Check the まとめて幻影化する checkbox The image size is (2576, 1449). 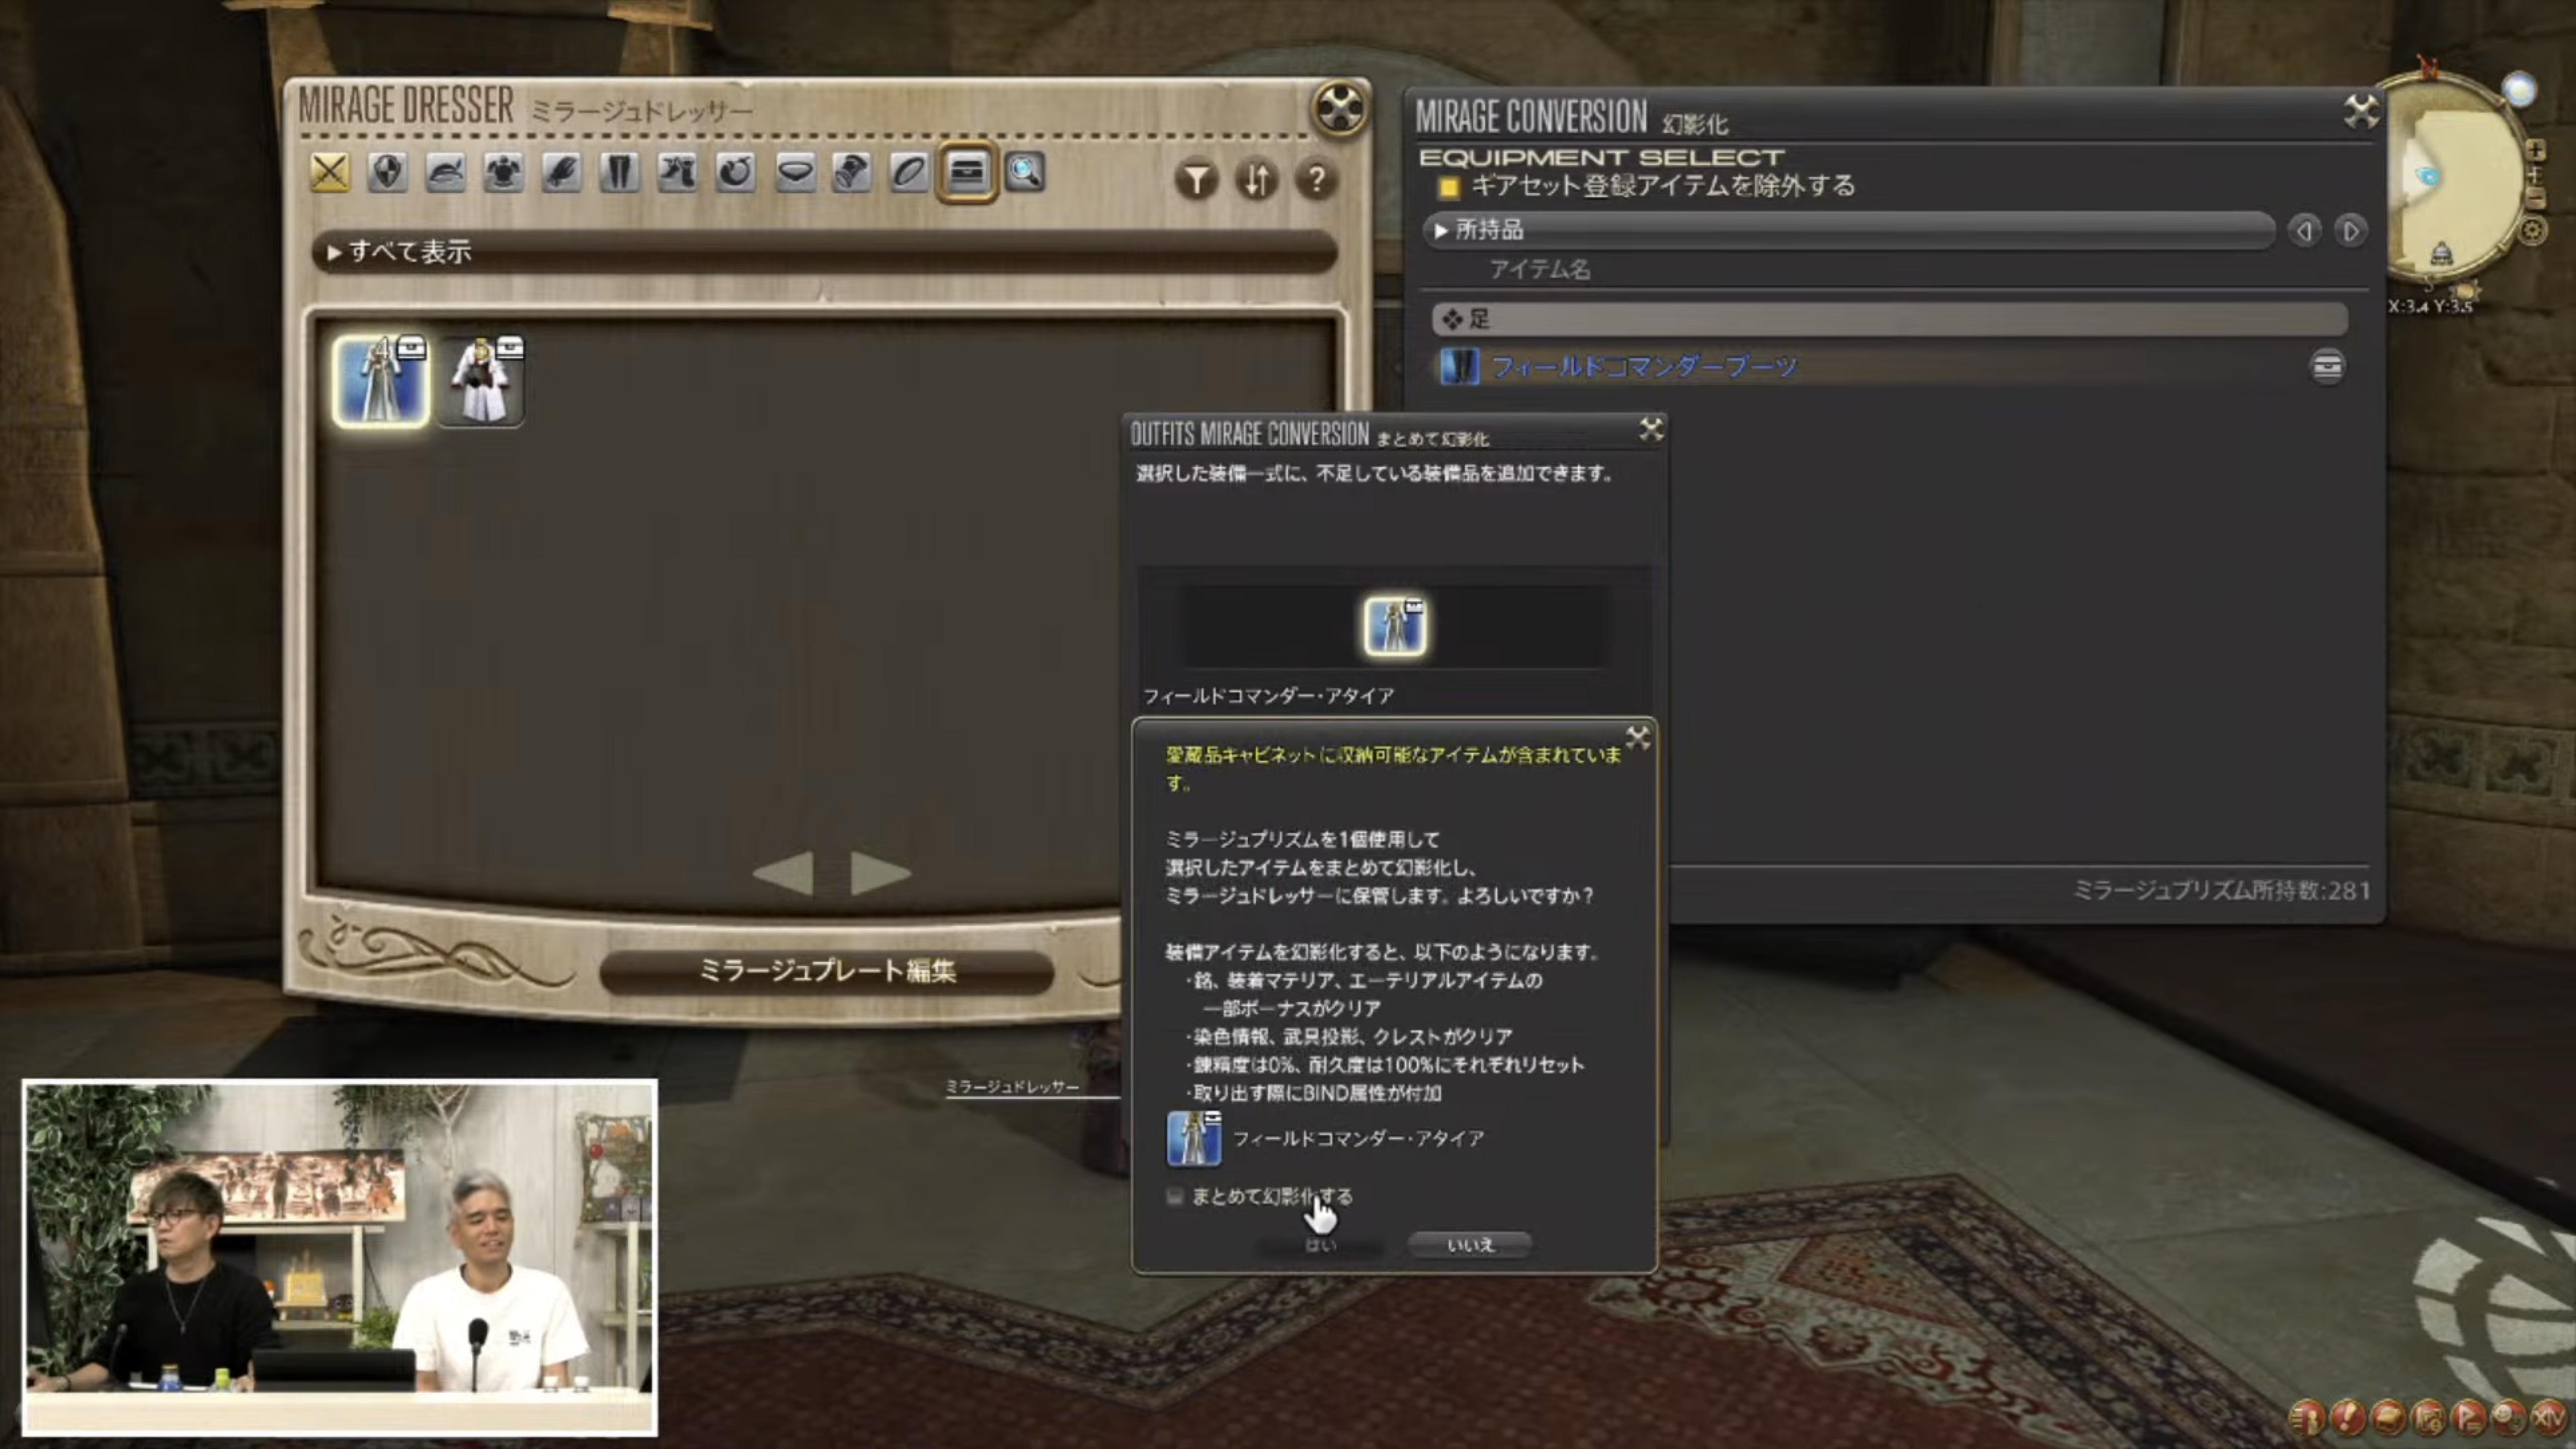click(x=1175, y=1196)
